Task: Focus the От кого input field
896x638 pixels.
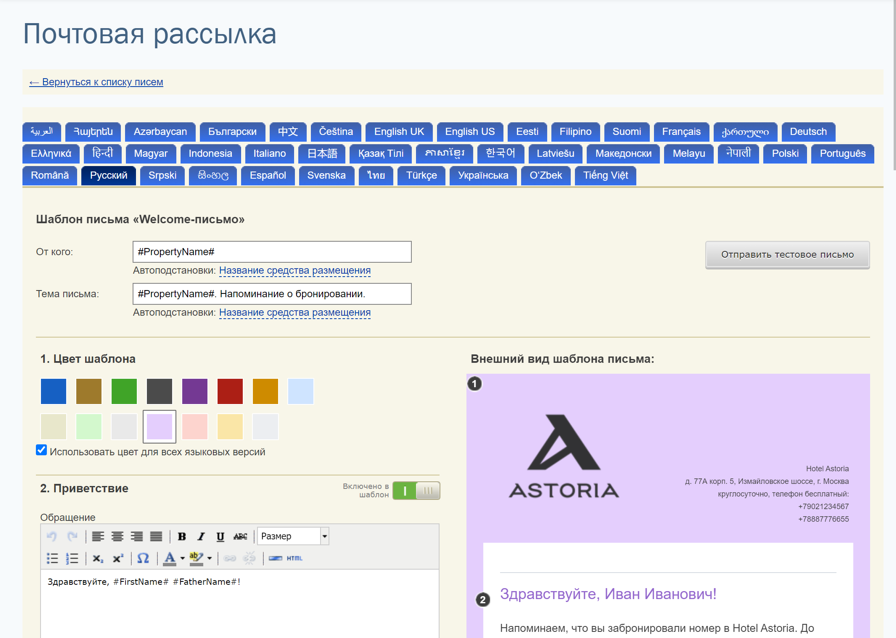Action: point(272,252)
